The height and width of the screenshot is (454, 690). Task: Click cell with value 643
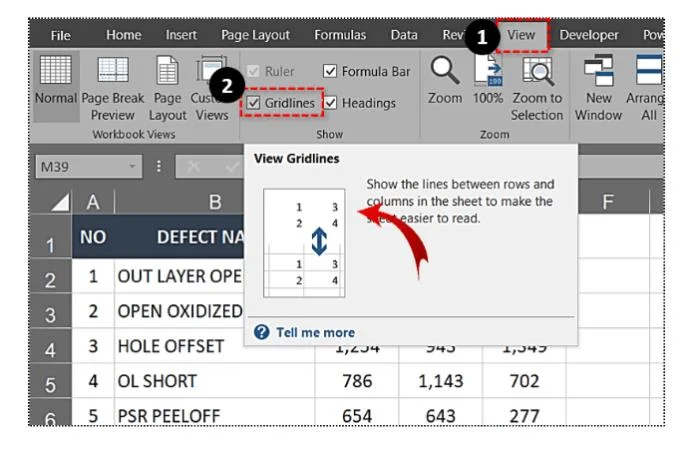440,413
